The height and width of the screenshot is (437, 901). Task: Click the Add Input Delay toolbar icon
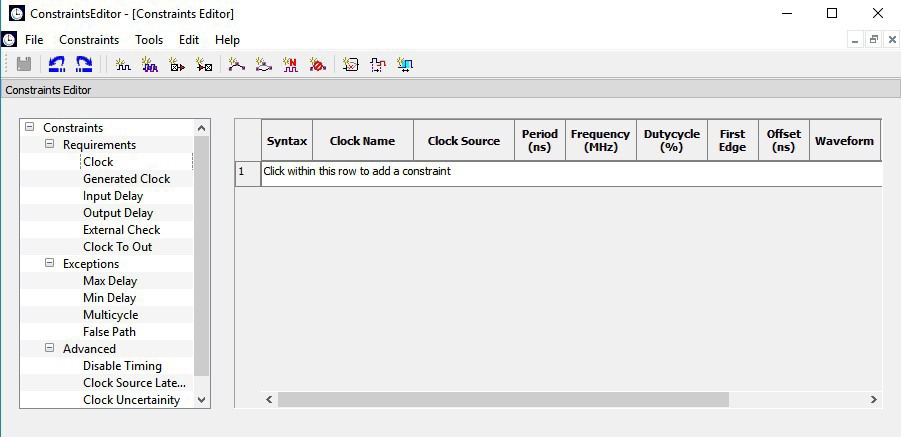[x=177, y=64]
